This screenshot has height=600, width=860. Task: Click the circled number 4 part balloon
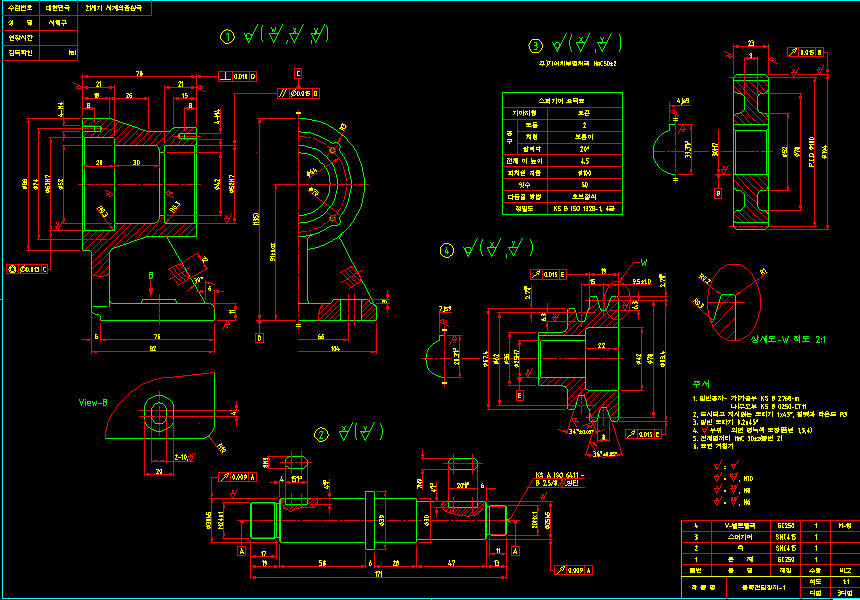(x=447, y=250)
